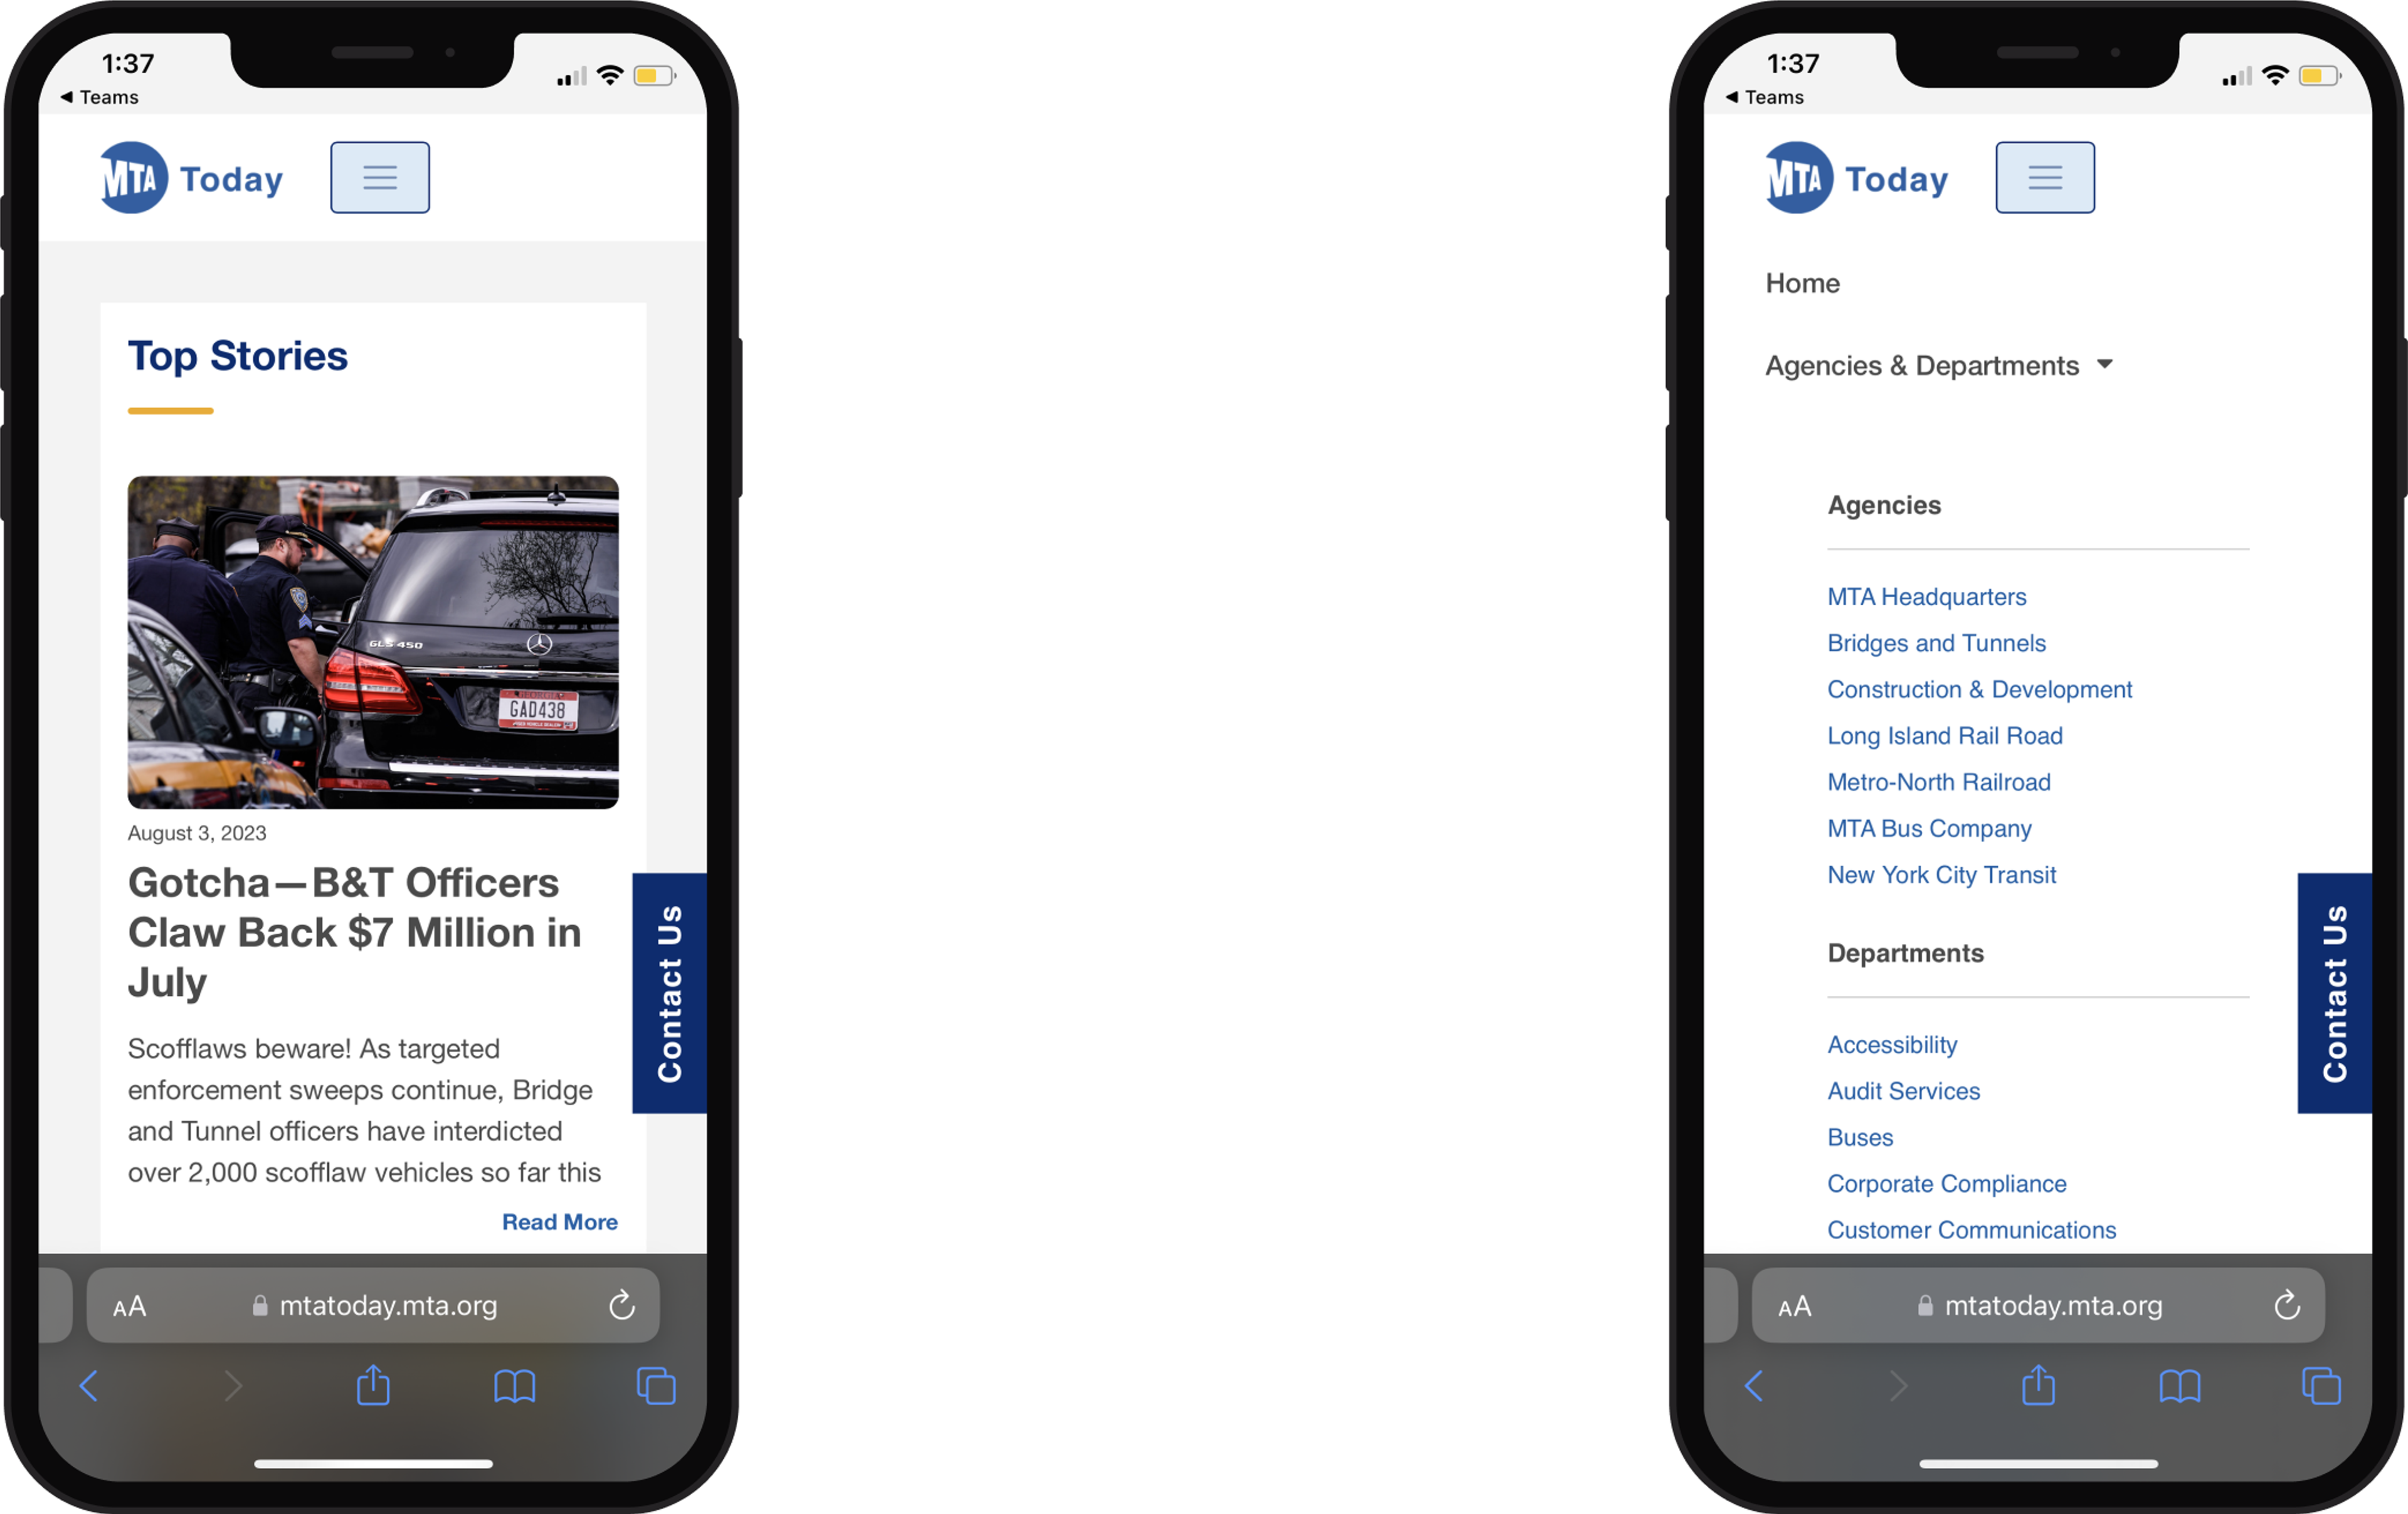Click the Top Stories article thumbnail

(373, 638)
